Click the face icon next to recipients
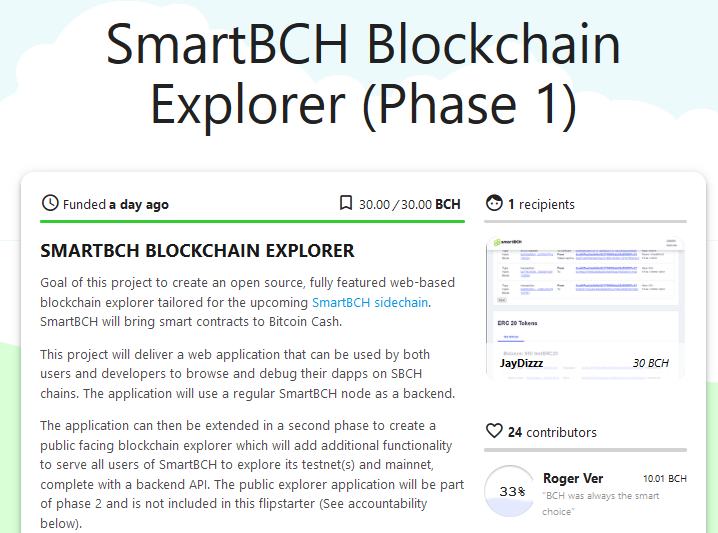718x533 pixels. [494, 203]
